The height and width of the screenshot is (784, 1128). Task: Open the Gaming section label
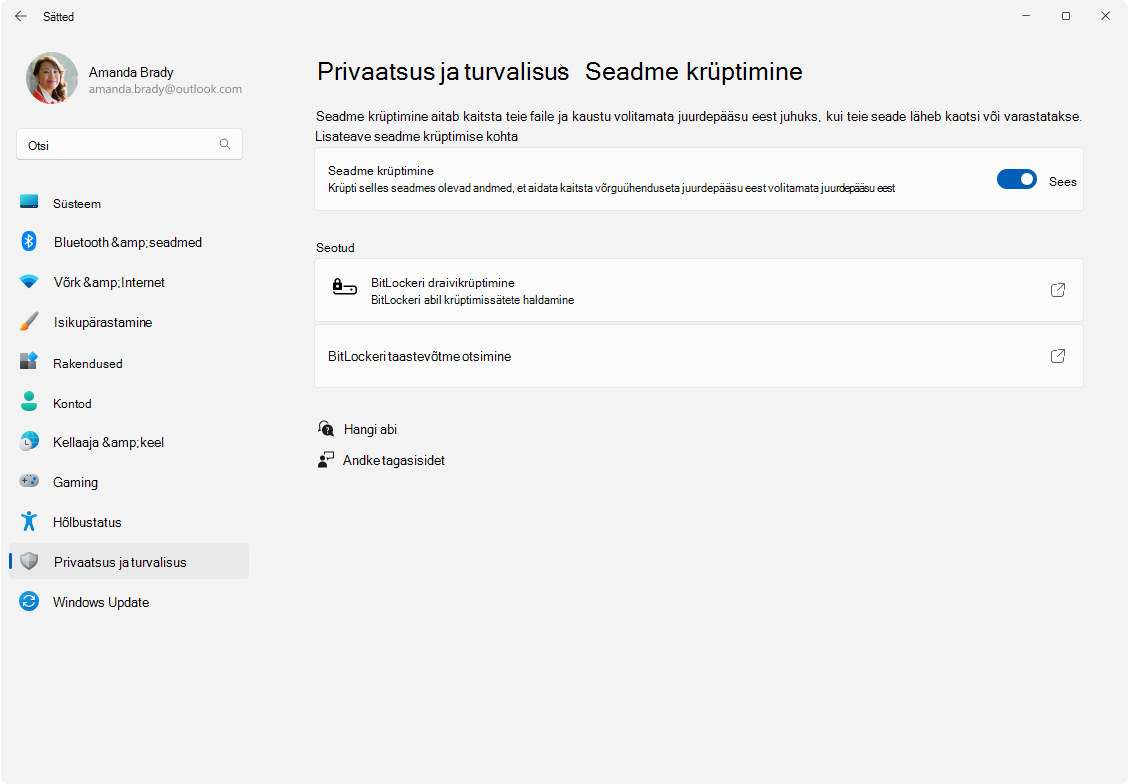pyautogui.click(x=75, y=482)
